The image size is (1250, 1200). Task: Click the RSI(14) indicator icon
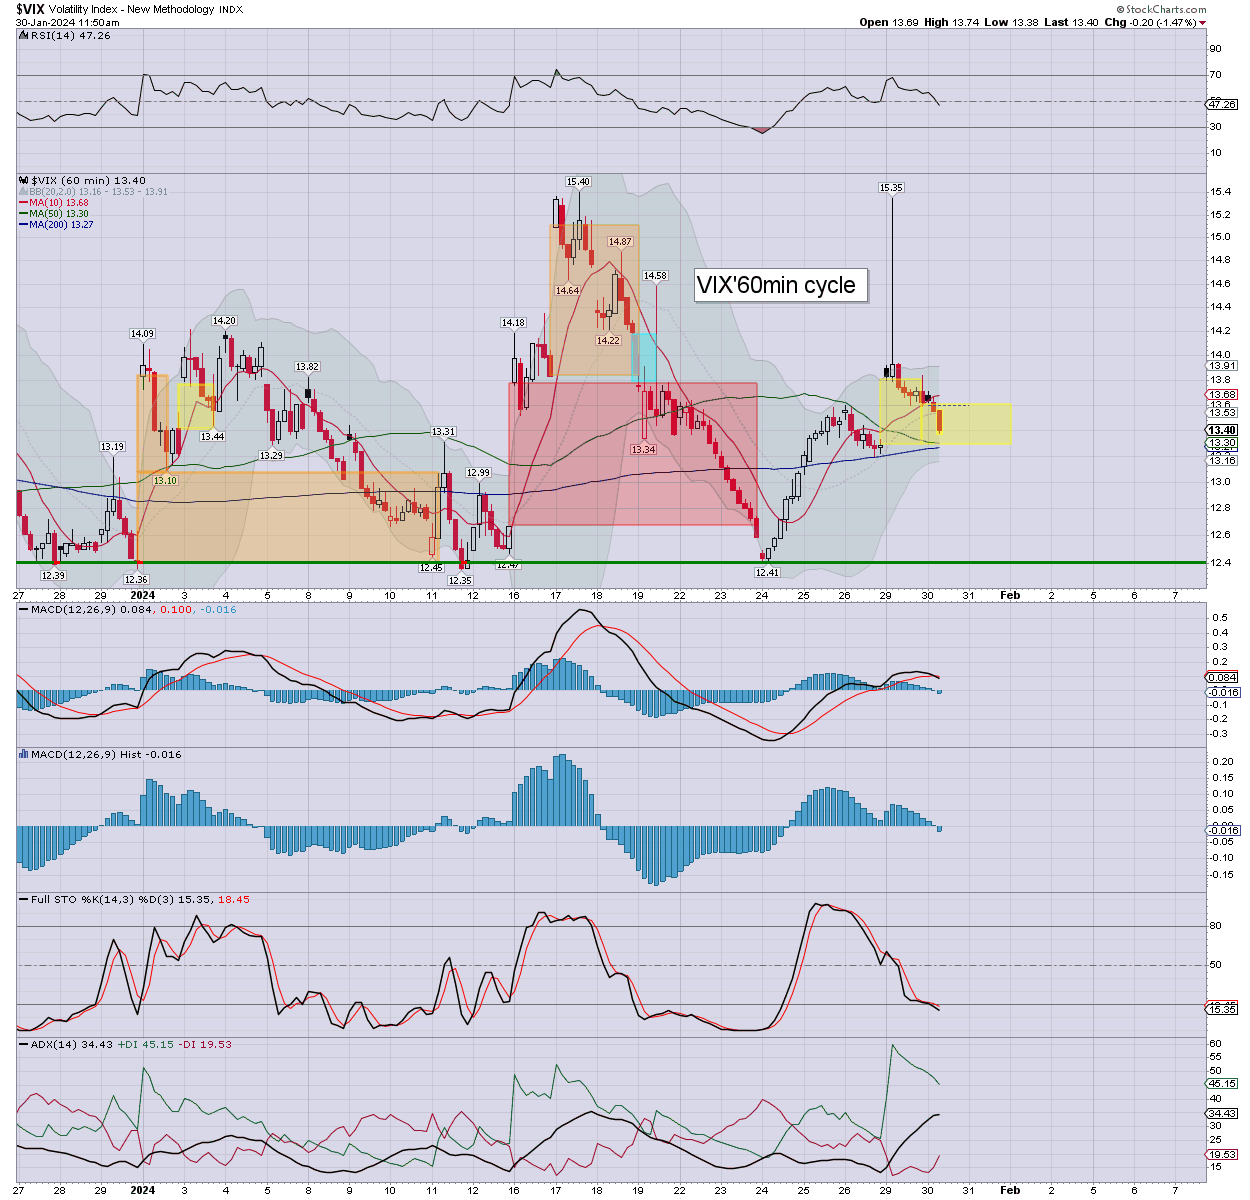click(x=24, y=36)
